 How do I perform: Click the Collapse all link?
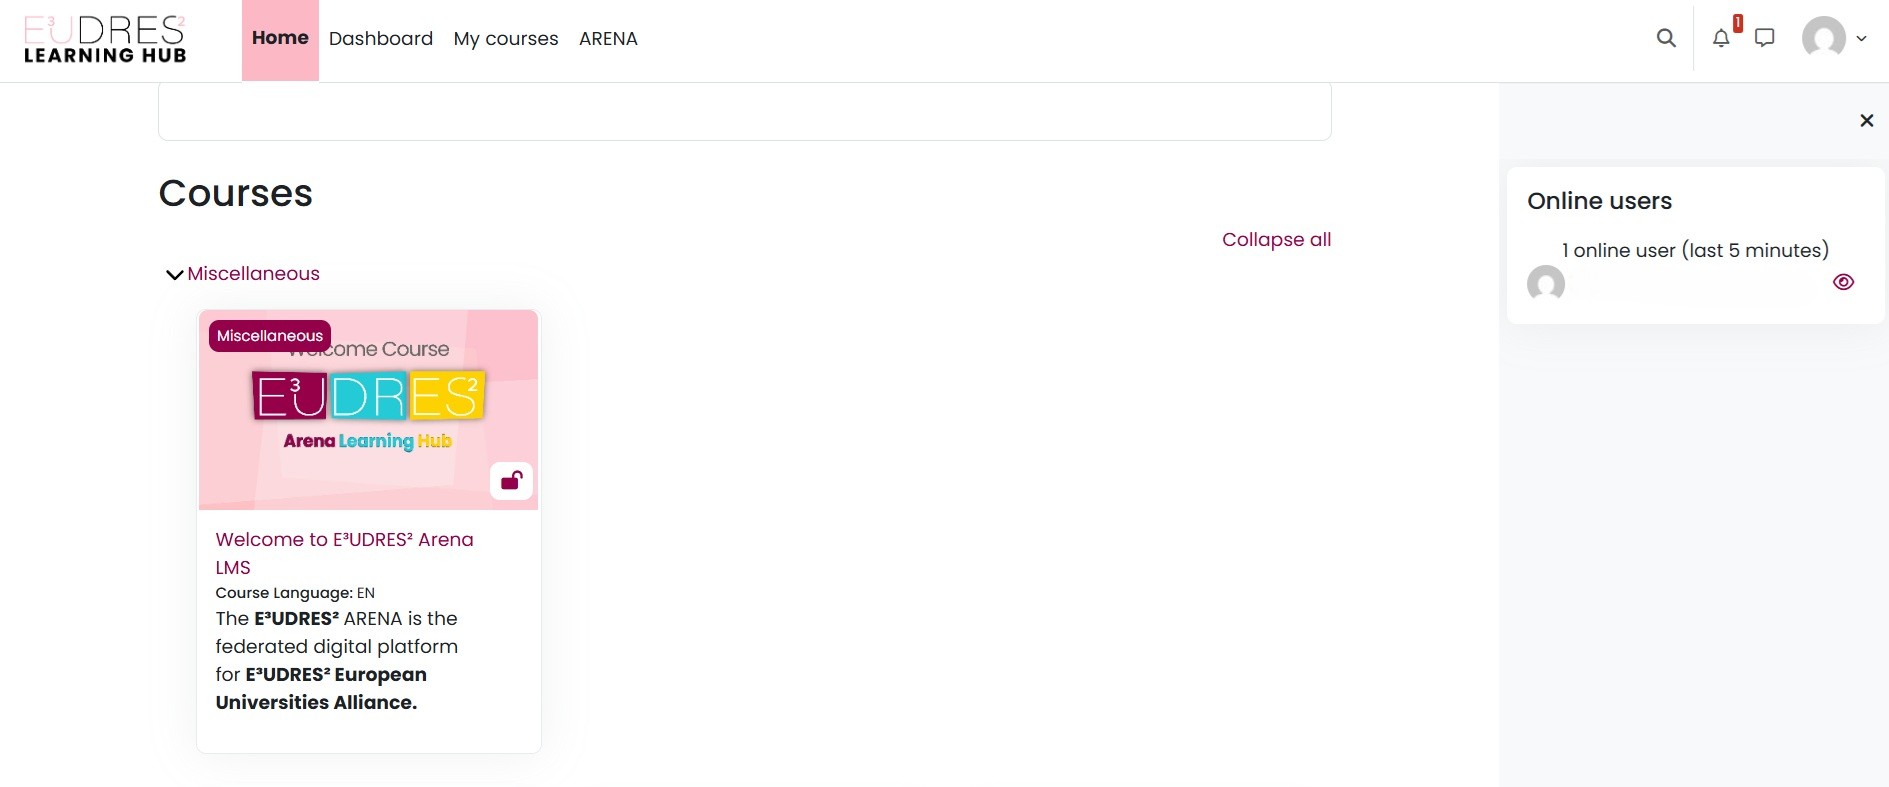1276,239
